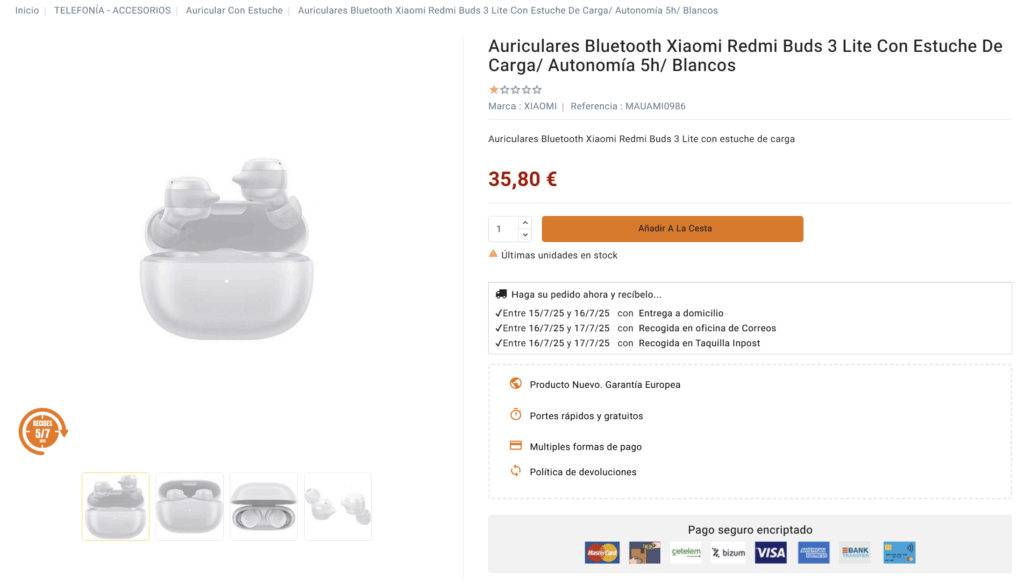
Task: Click the MasterCard payment logo
Action: [602, 552]
